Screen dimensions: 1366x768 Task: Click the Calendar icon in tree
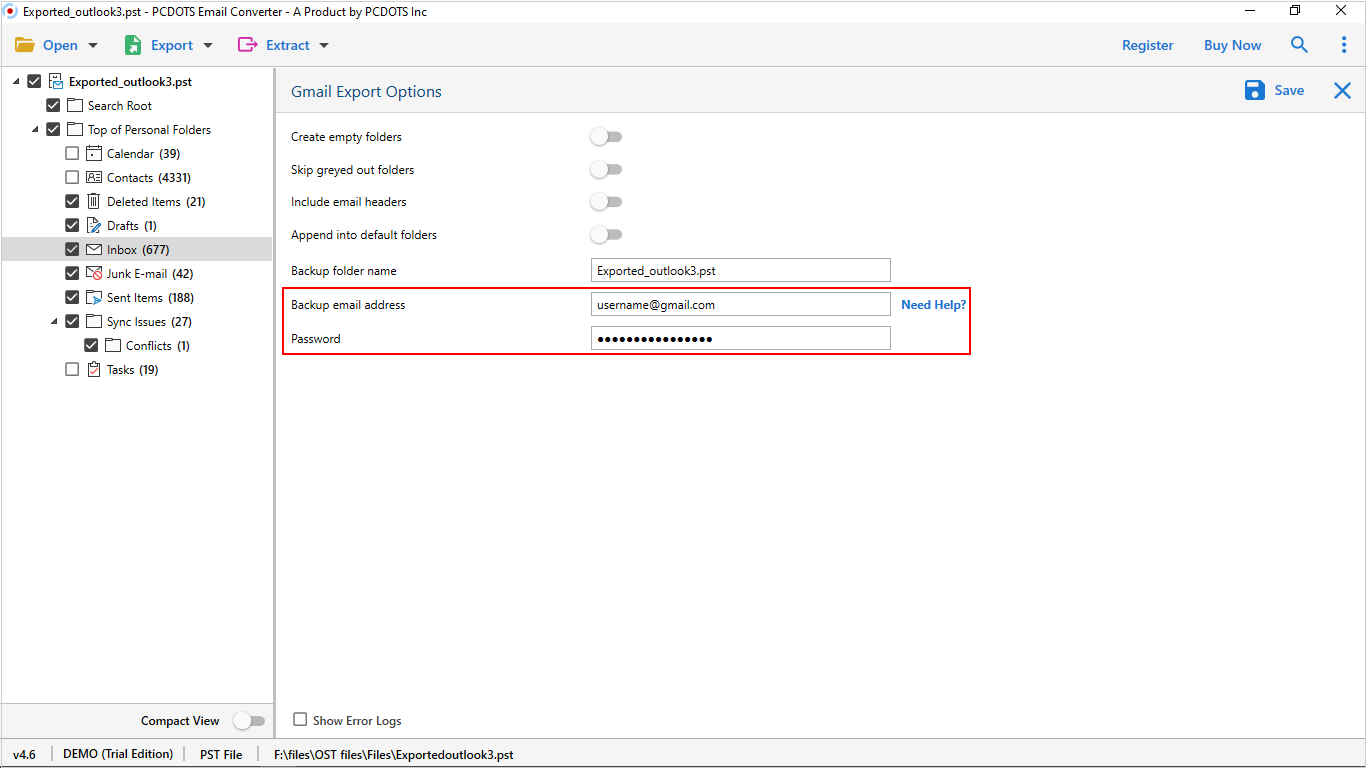pyautogui.click(x=94, y=154)
